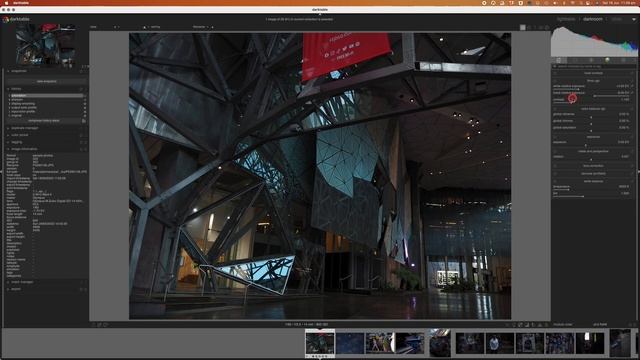This screenshot has width=640, height=360.
Task: Click the rotation slider
Action: [x=591, y=157]
